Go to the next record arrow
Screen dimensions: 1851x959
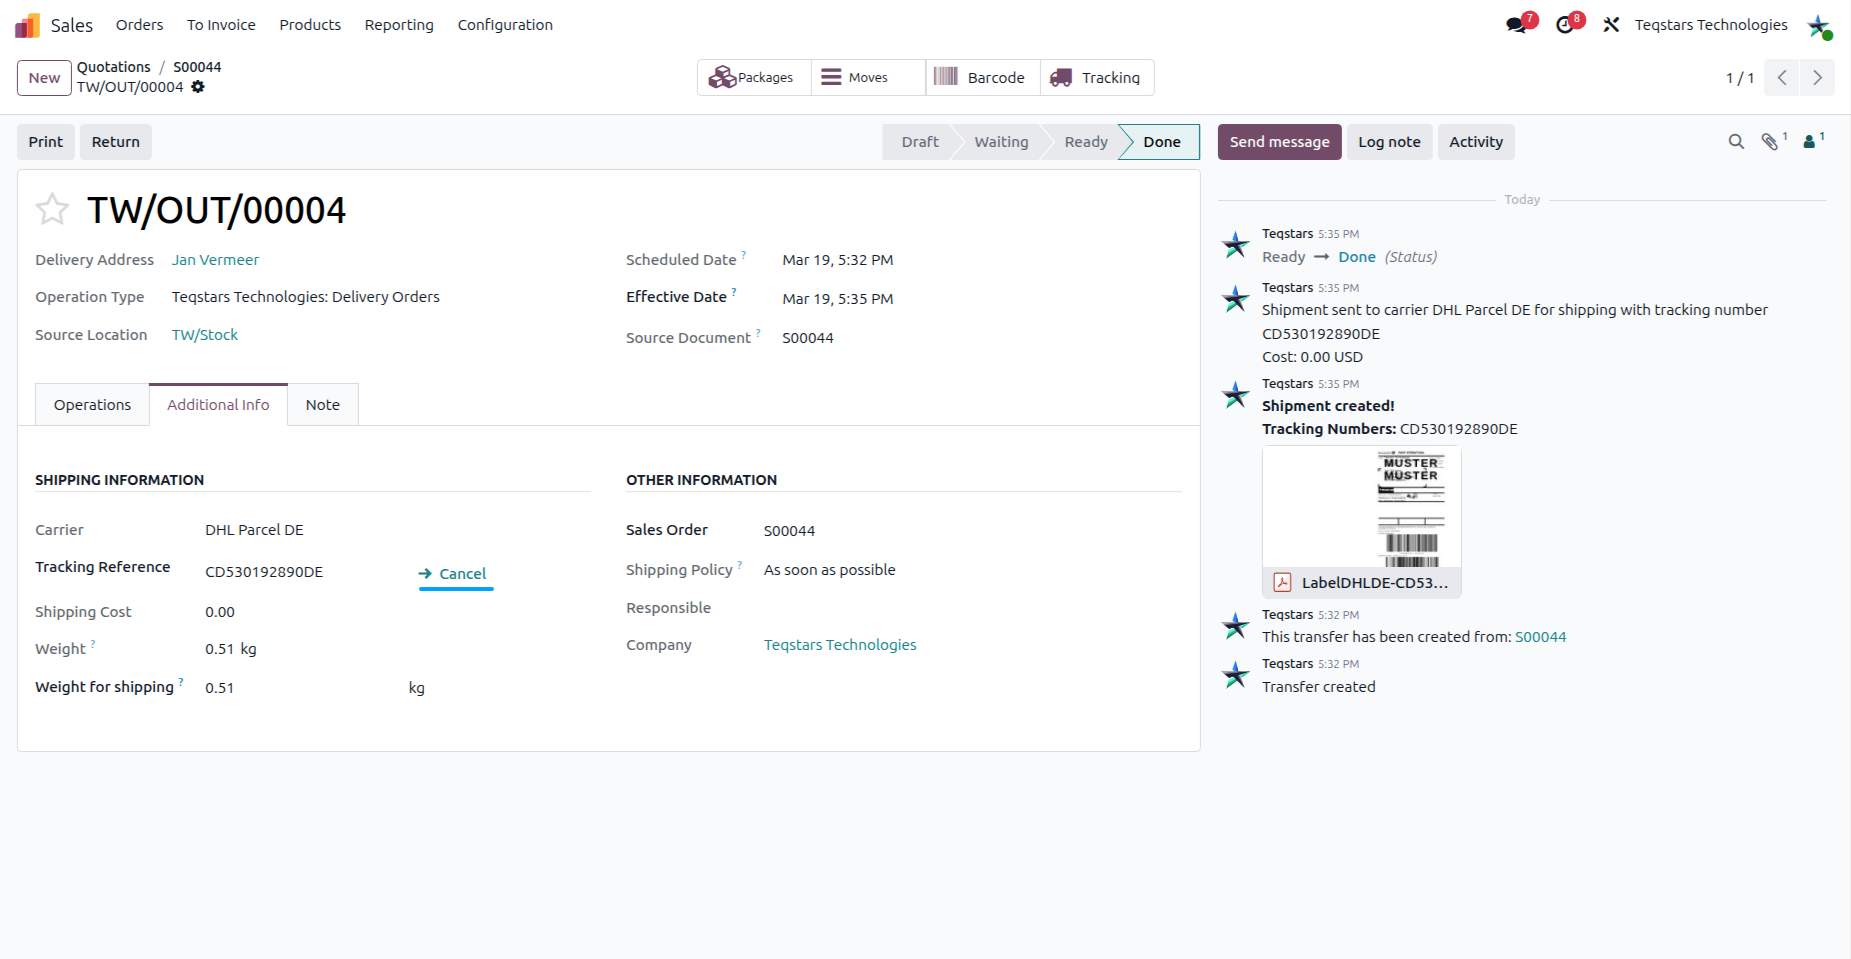pyautogui.click(x=1817, y=78)
